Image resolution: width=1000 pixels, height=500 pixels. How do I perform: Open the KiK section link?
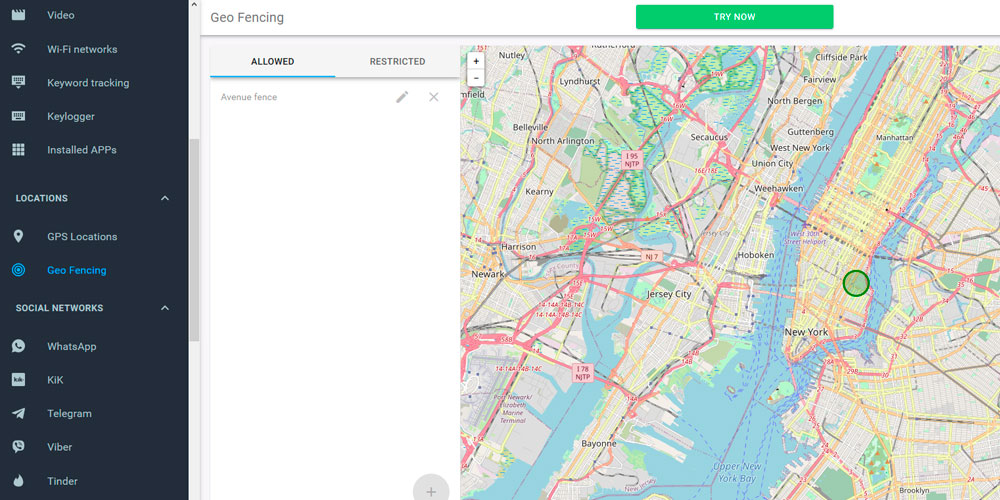(x=55, y=380)
